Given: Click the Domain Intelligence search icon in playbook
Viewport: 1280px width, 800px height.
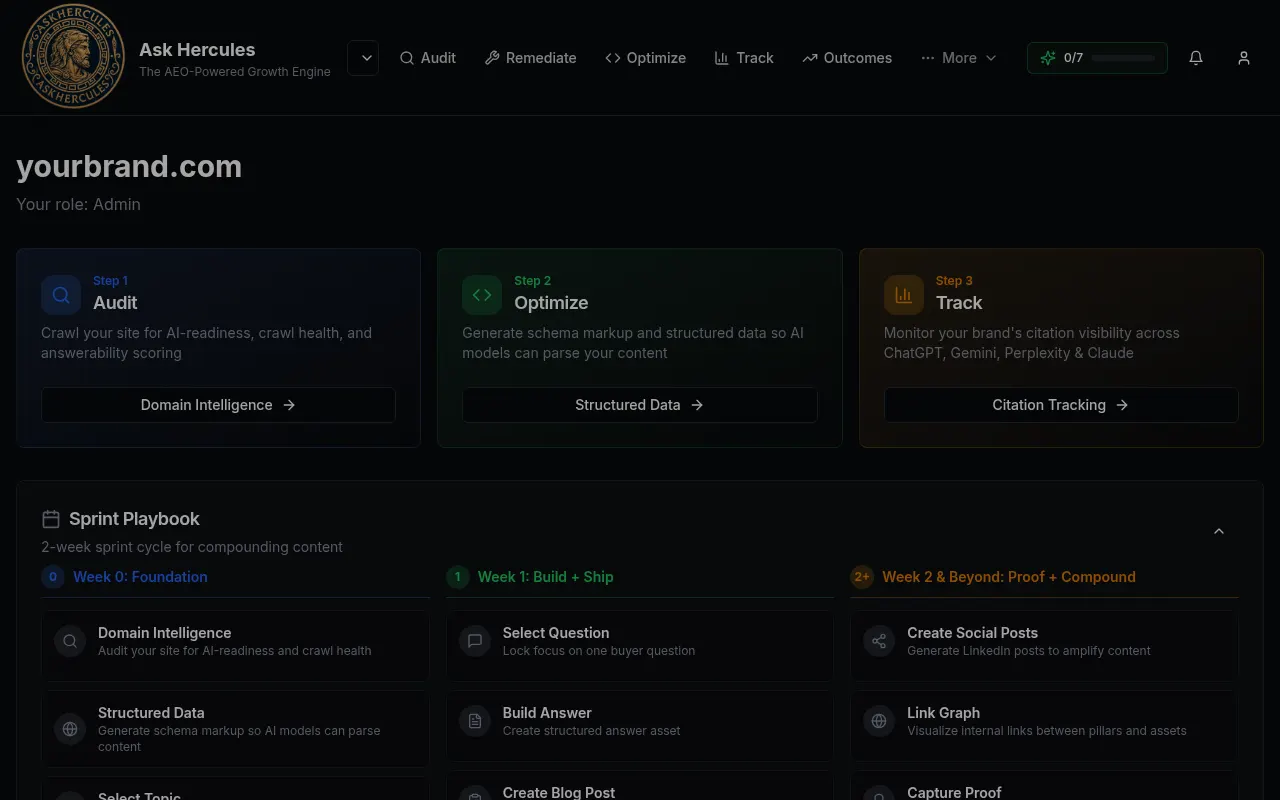Looking at the screenshot, I should click(70, 641).
